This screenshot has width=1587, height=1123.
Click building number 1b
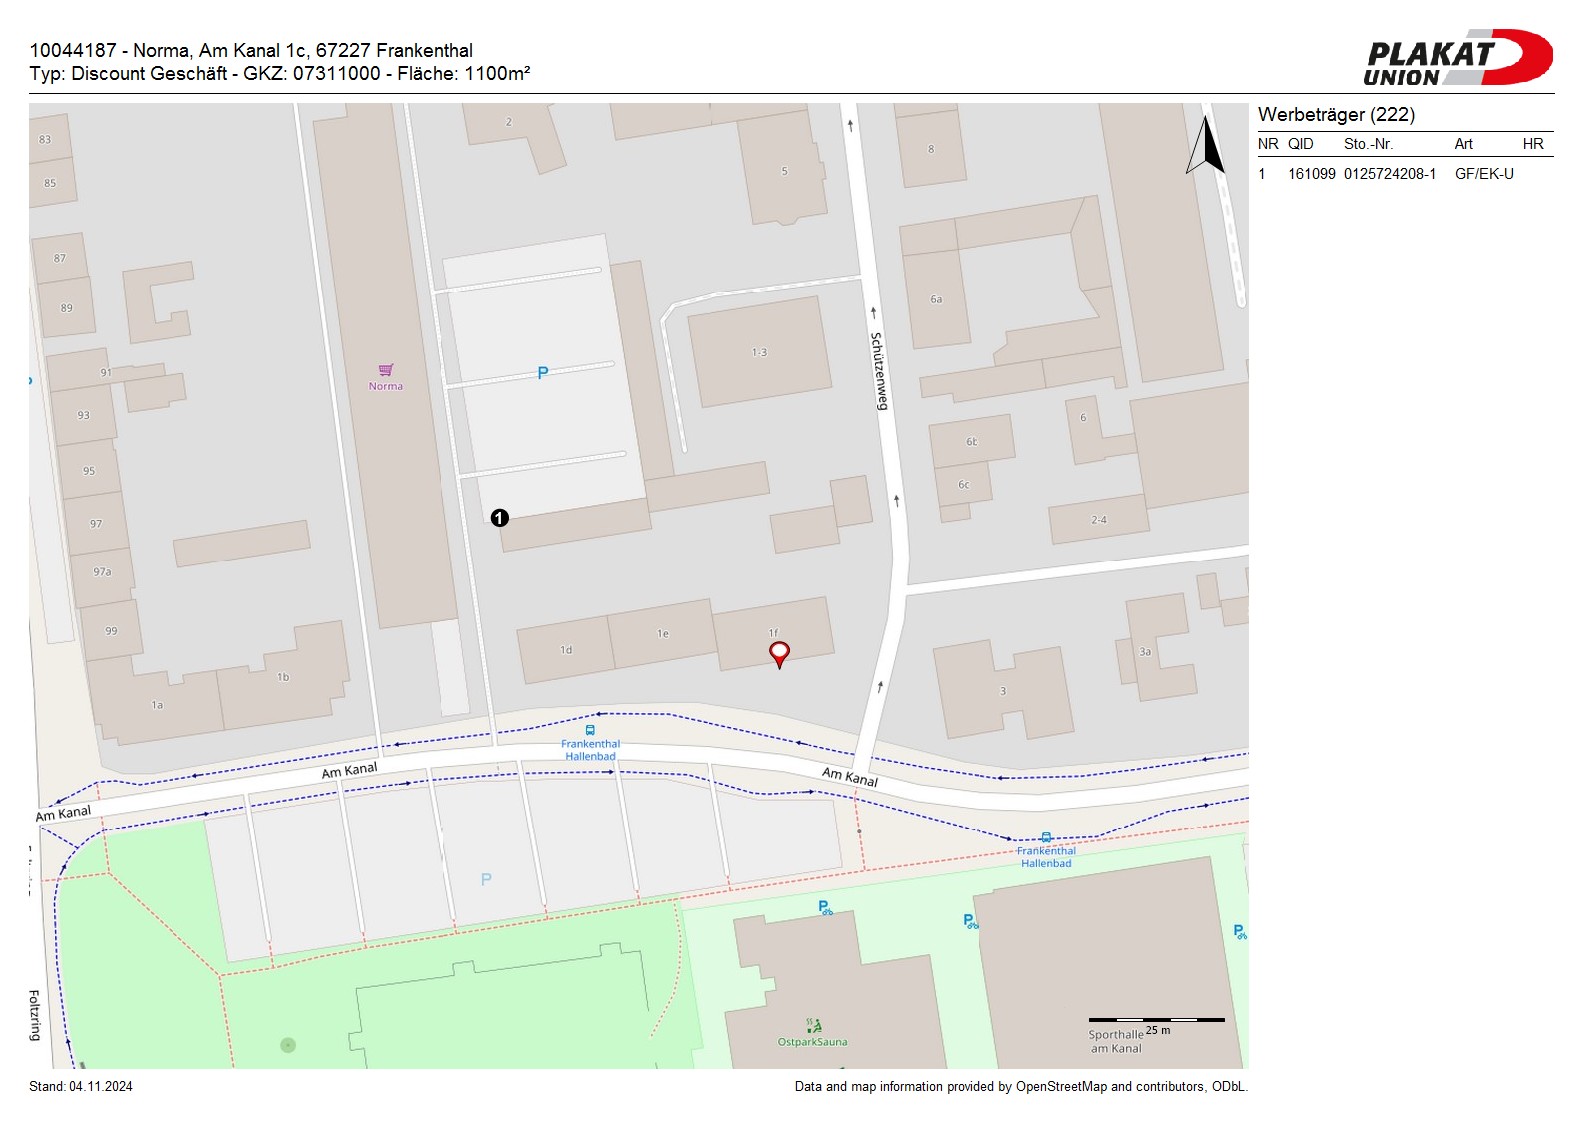tap(283, 677)
